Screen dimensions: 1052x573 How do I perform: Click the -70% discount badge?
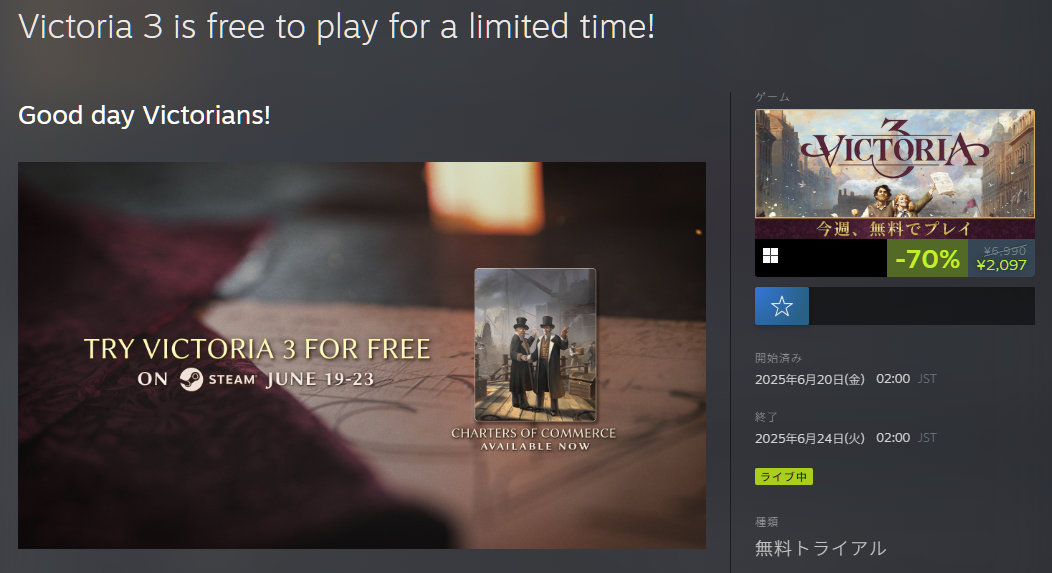pyautogui.click(x=927, y=258)
